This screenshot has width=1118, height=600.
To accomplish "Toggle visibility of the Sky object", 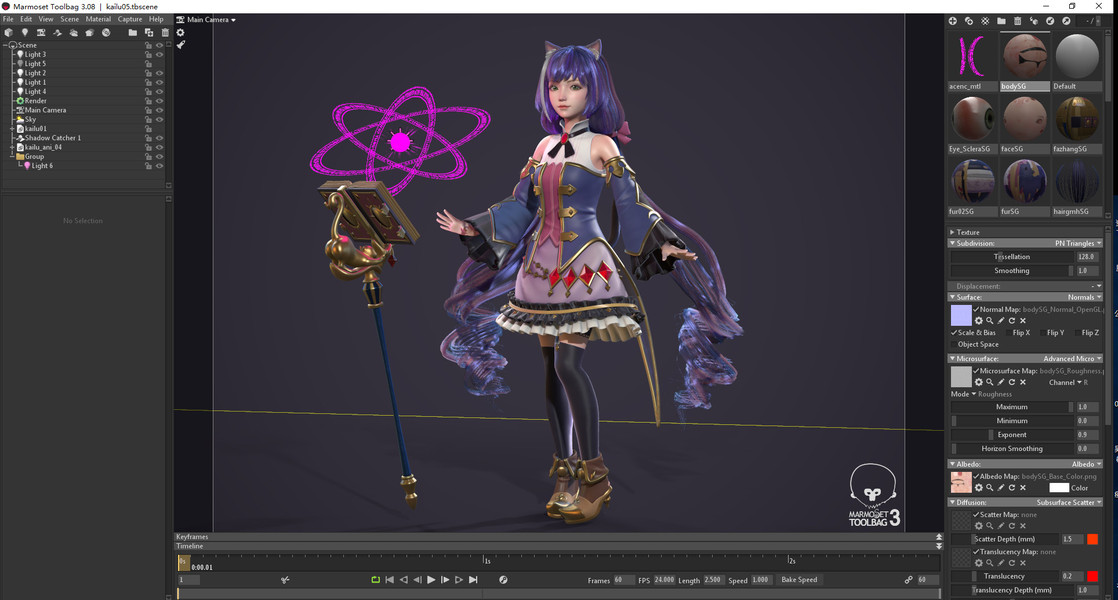I will point(160,120).
